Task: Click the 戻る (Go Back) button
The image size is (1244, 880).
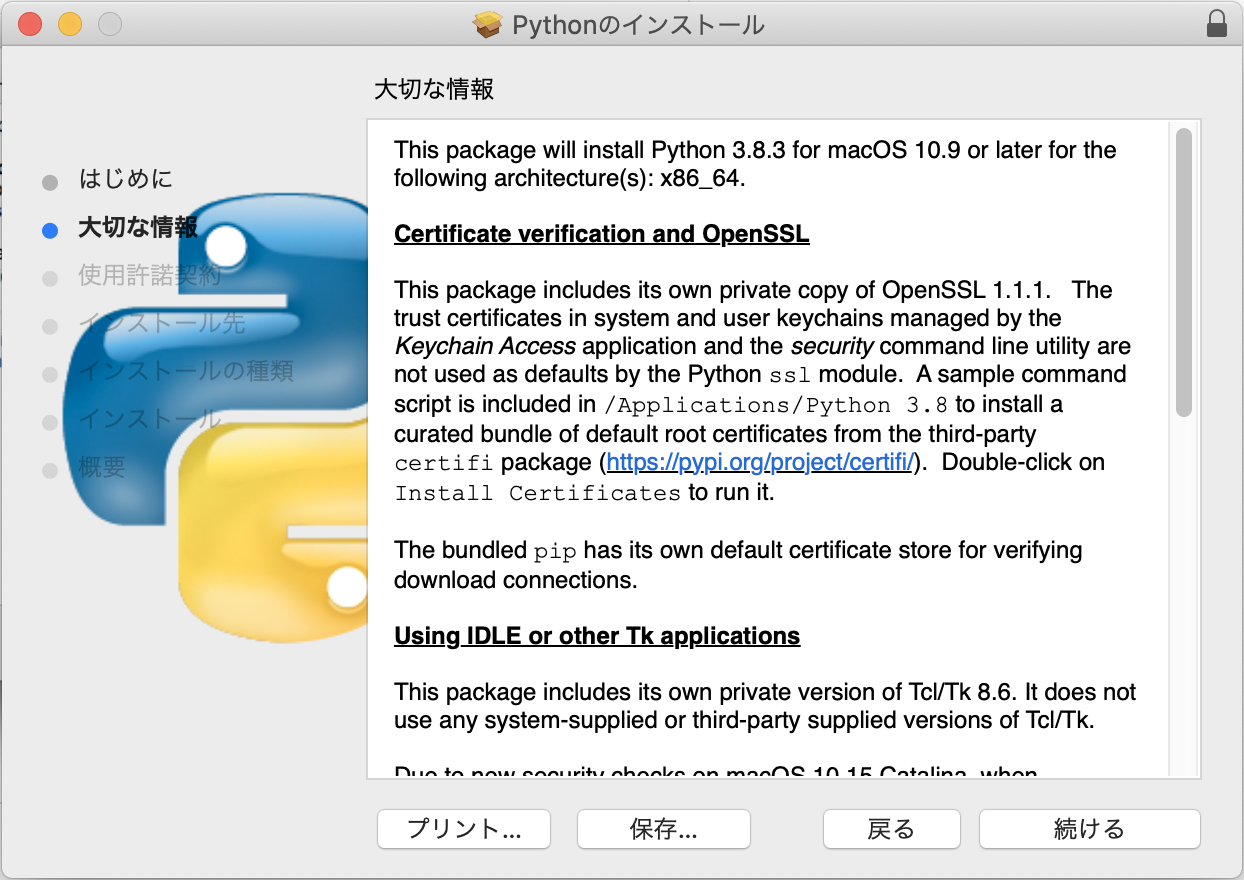Action: click(x=891, y=829)
